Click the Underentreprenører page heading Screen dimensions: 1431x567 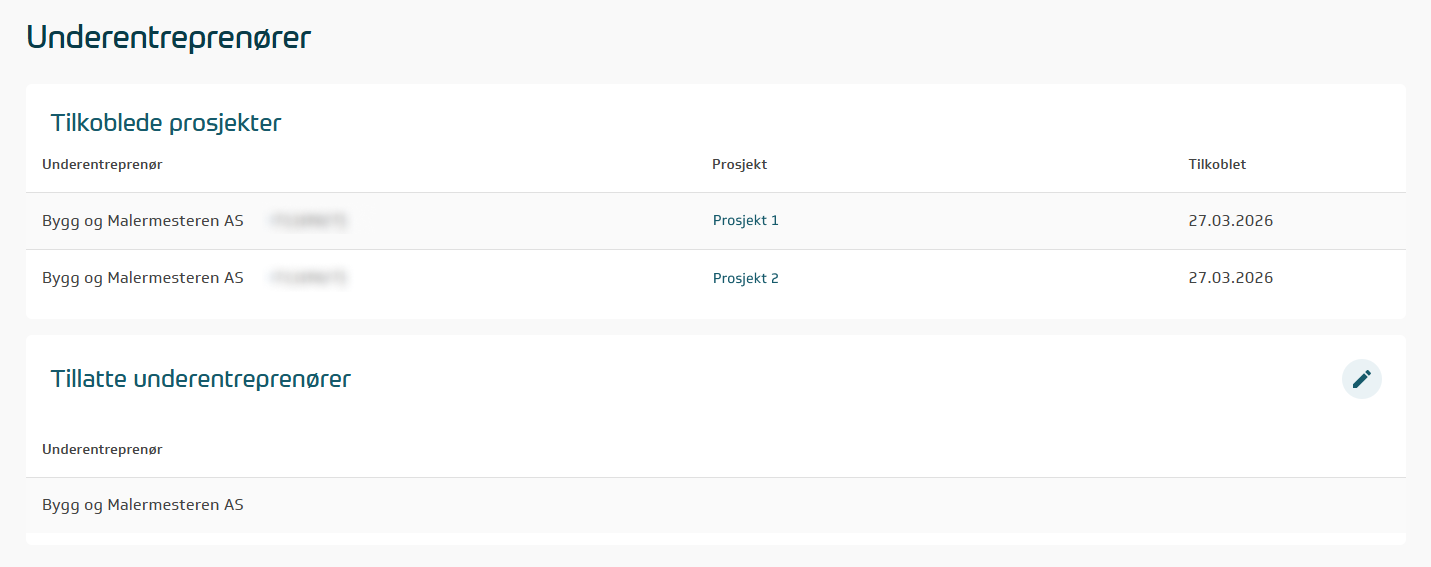tap(169, 37)
